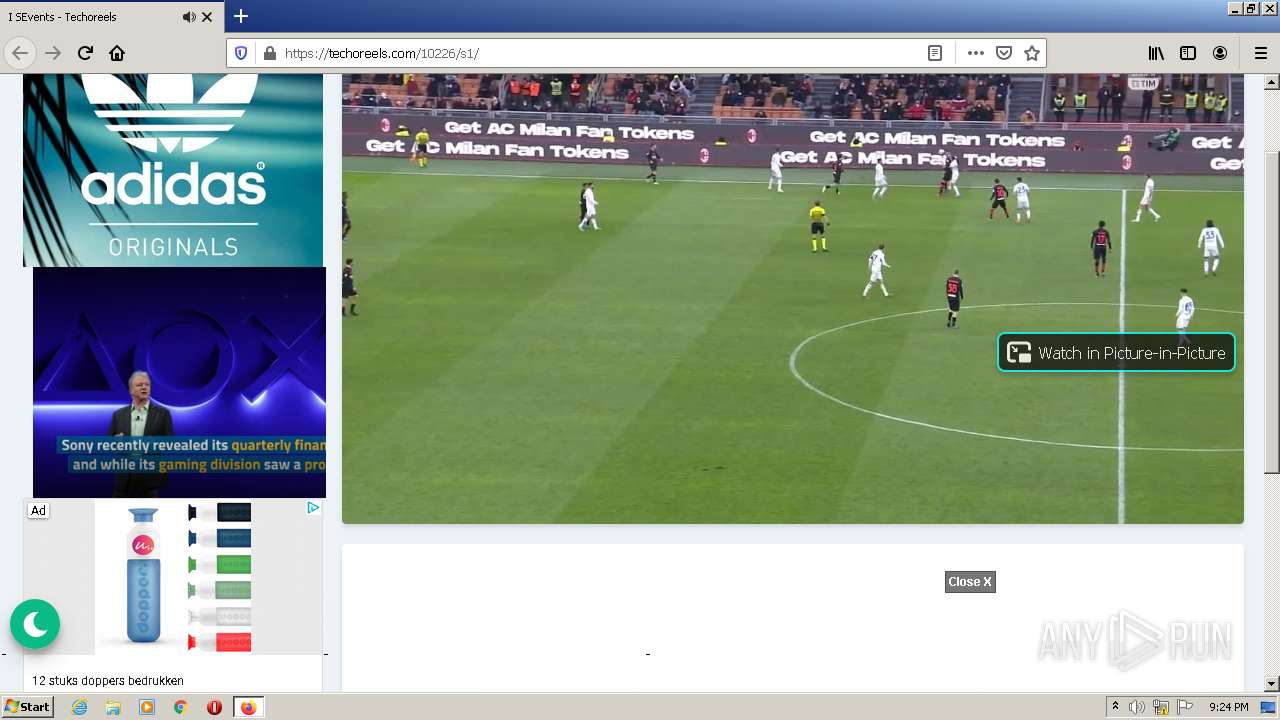
Task: Open '12 stuks doppers bedrukken' link
Action: point(108,681)
